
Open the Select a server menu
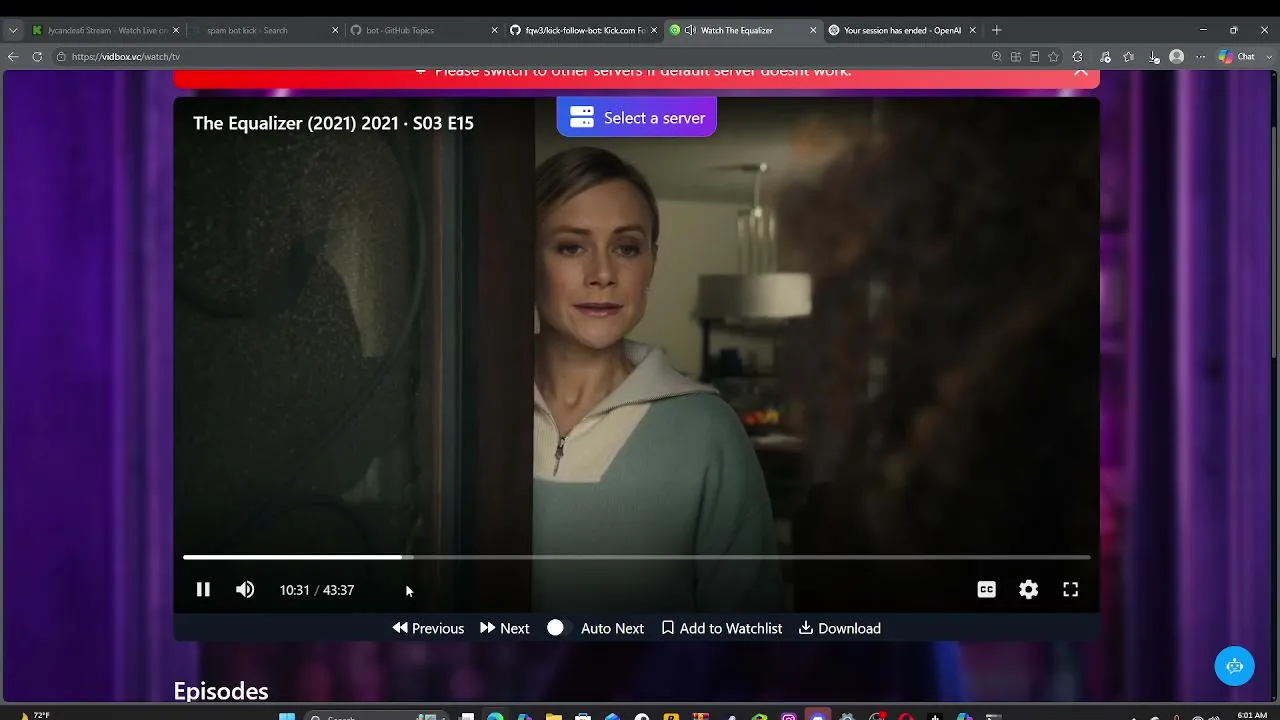click(637, 118)
